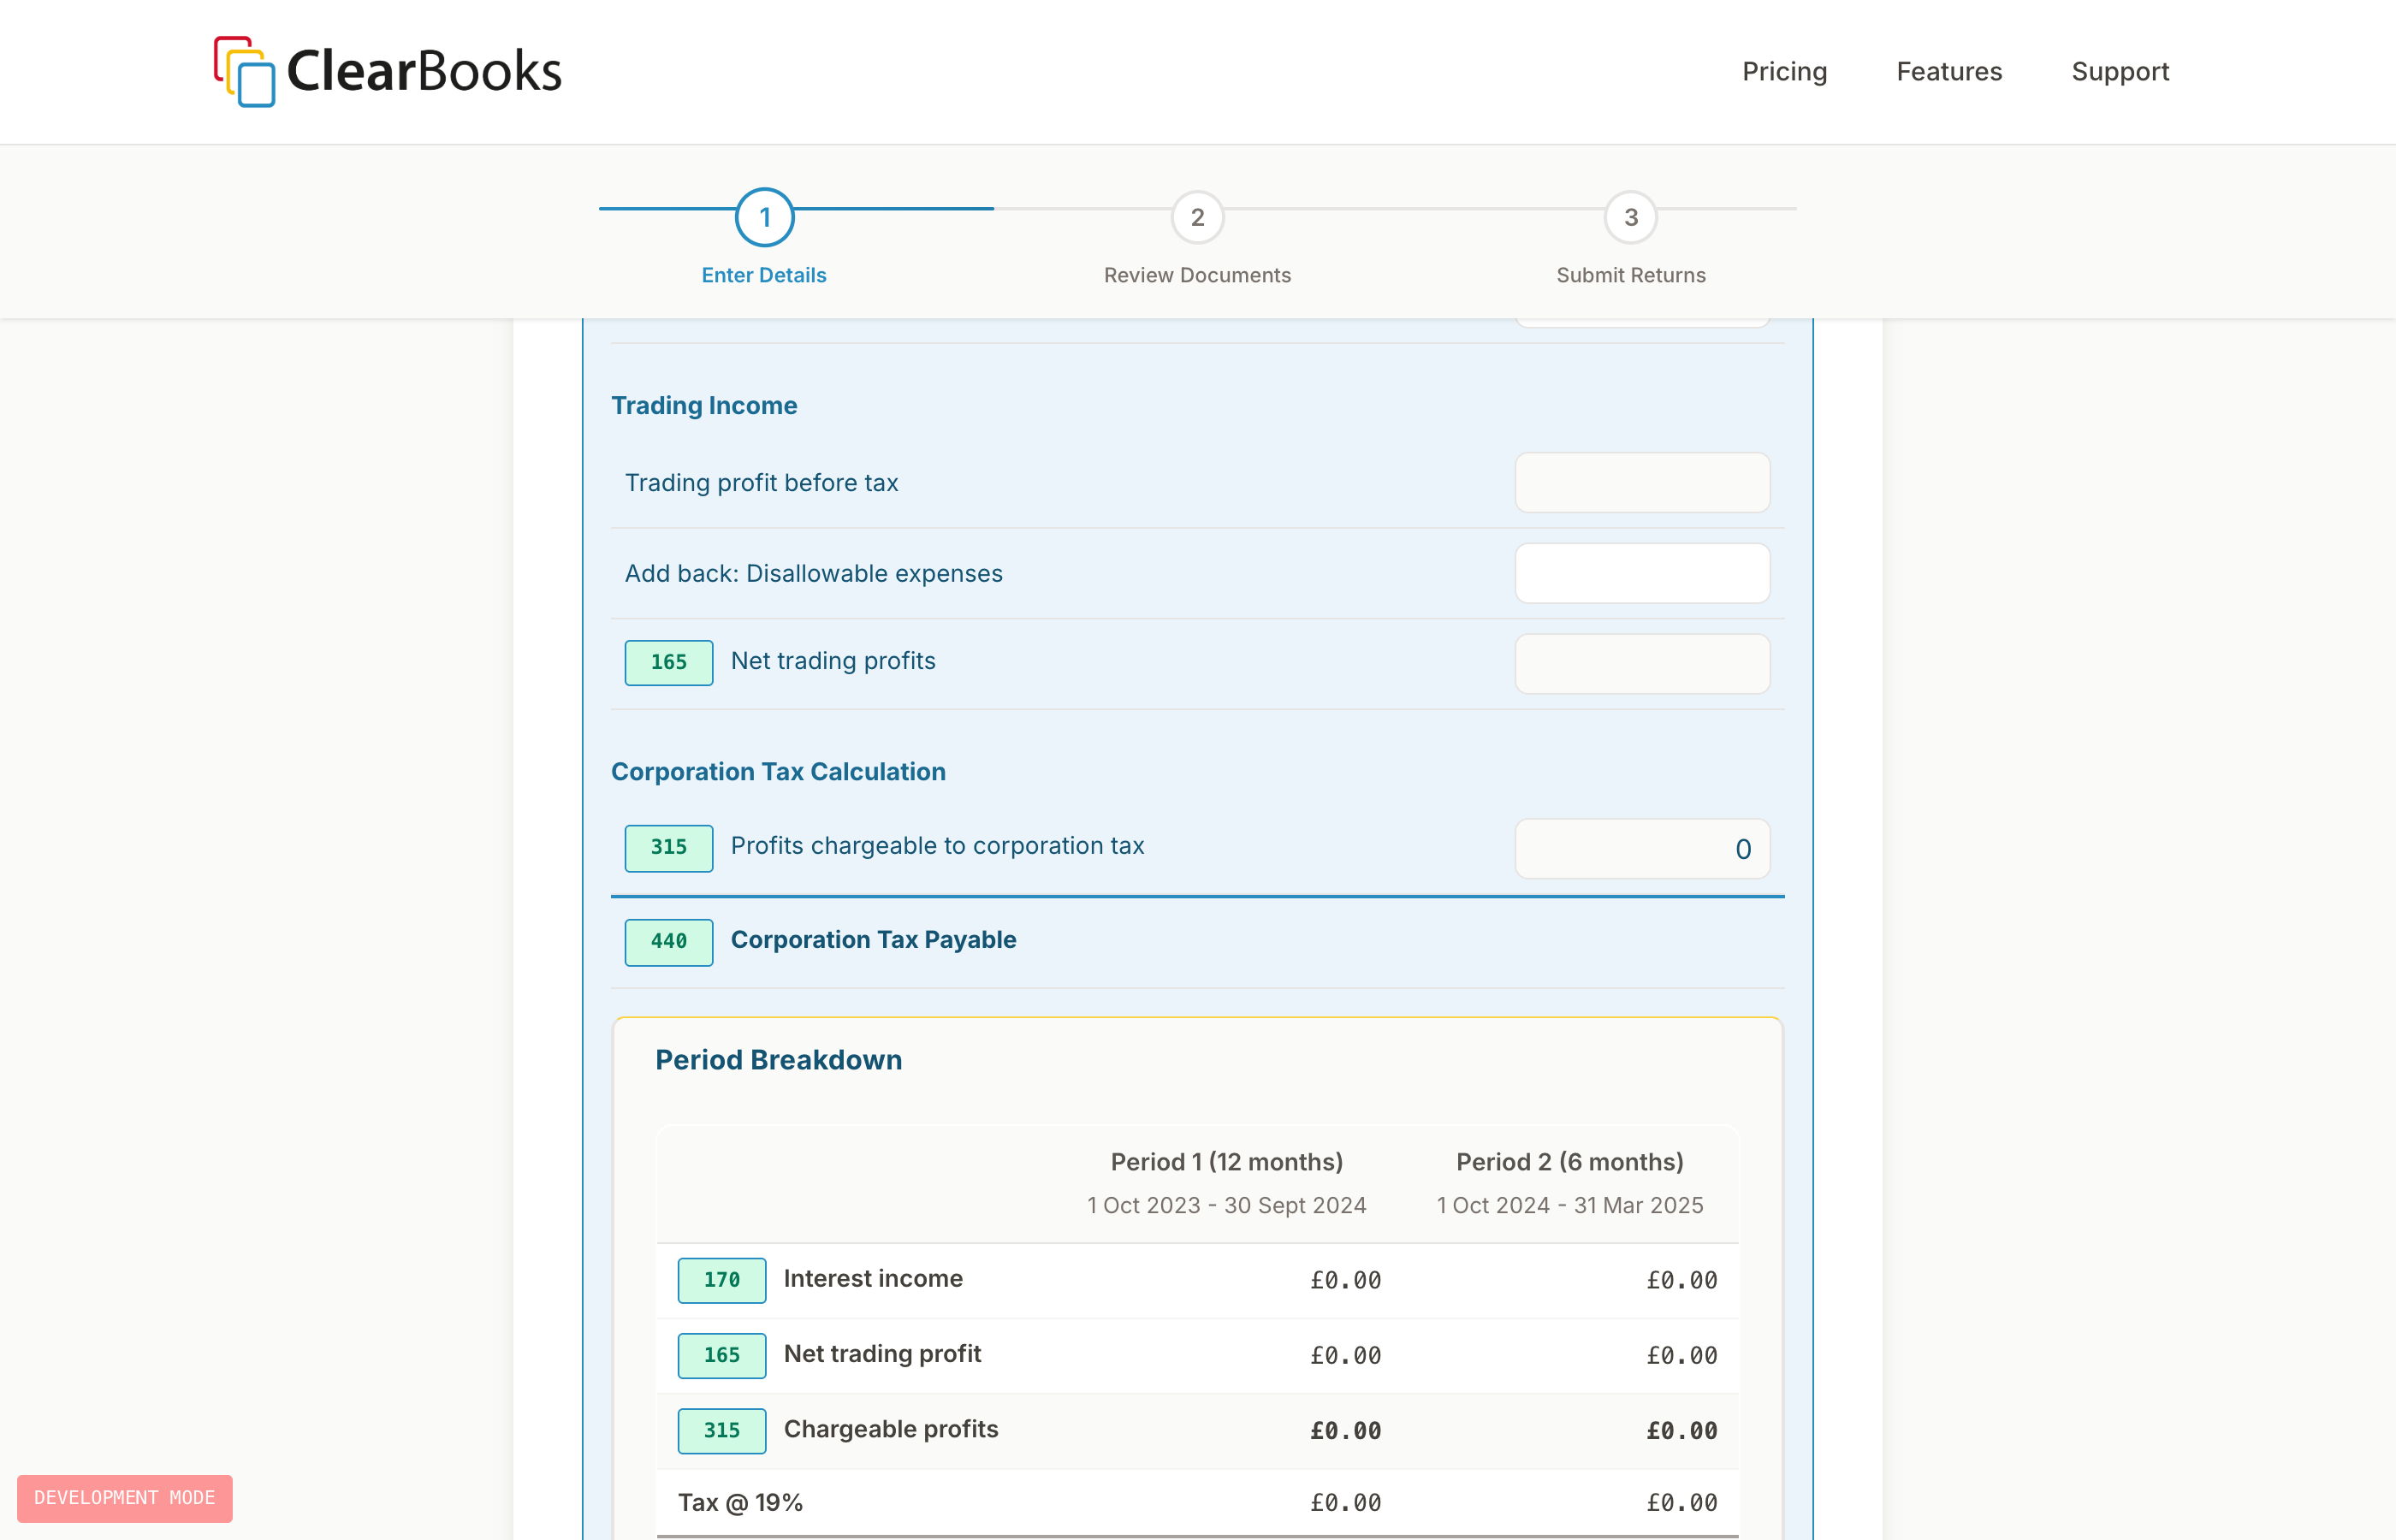Click the Trading profit before tax input field
This screenshot has height=1540, width=2396.
(x=1642, y=482)
